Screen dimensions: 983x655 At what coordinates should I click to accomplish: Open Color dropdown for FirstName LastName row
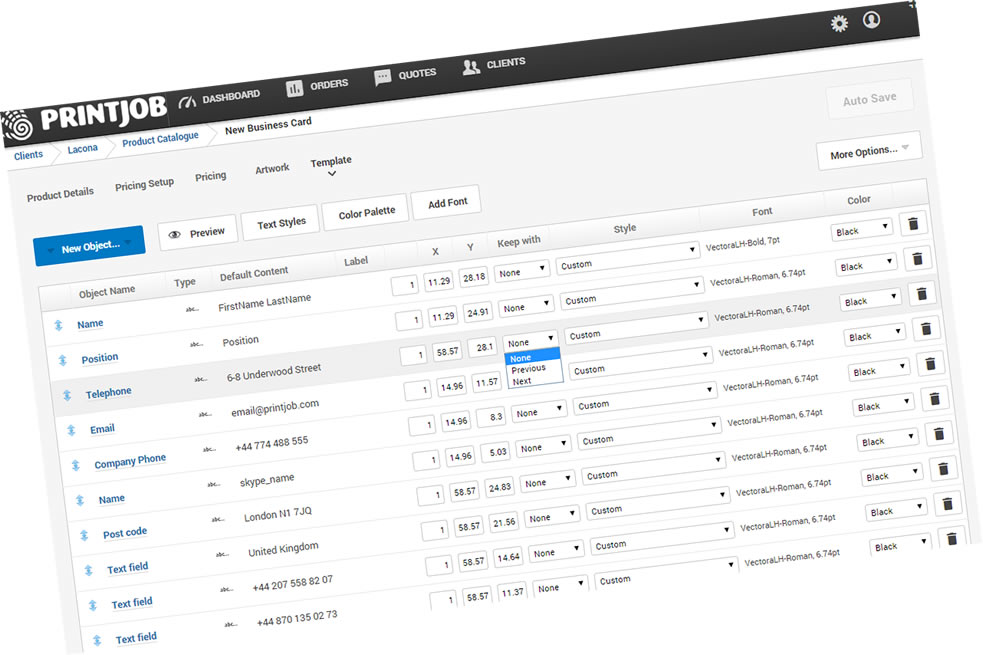862,230
